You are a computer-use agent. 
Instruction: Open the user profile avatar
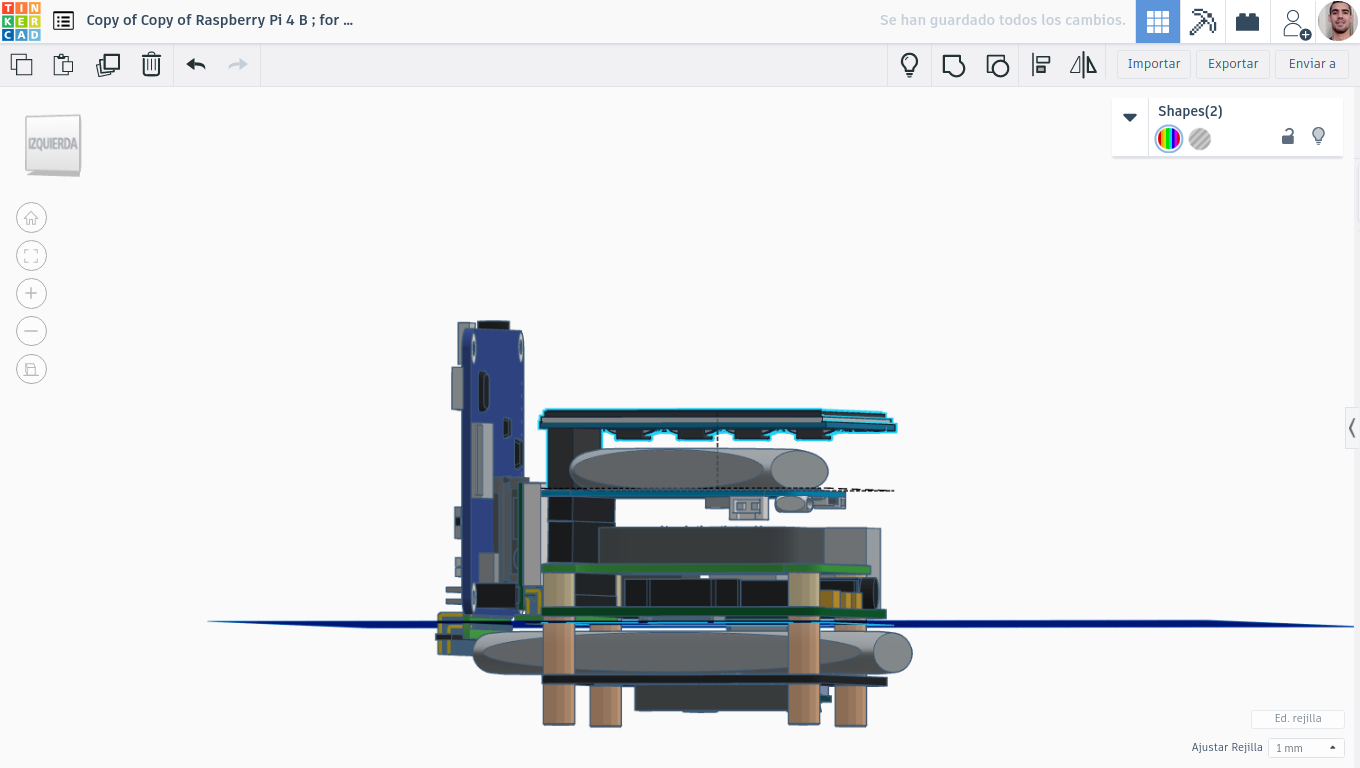(x=1337, y=21)
